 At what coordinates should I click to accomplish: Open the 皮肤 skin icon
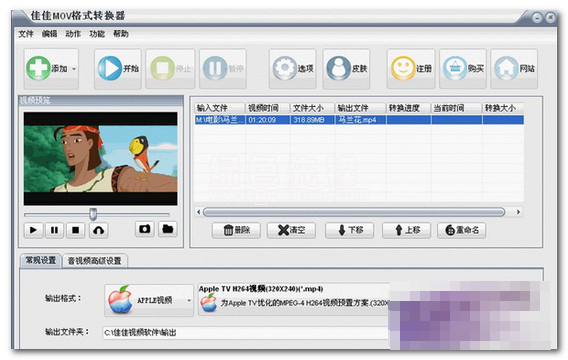coord(338,68)
